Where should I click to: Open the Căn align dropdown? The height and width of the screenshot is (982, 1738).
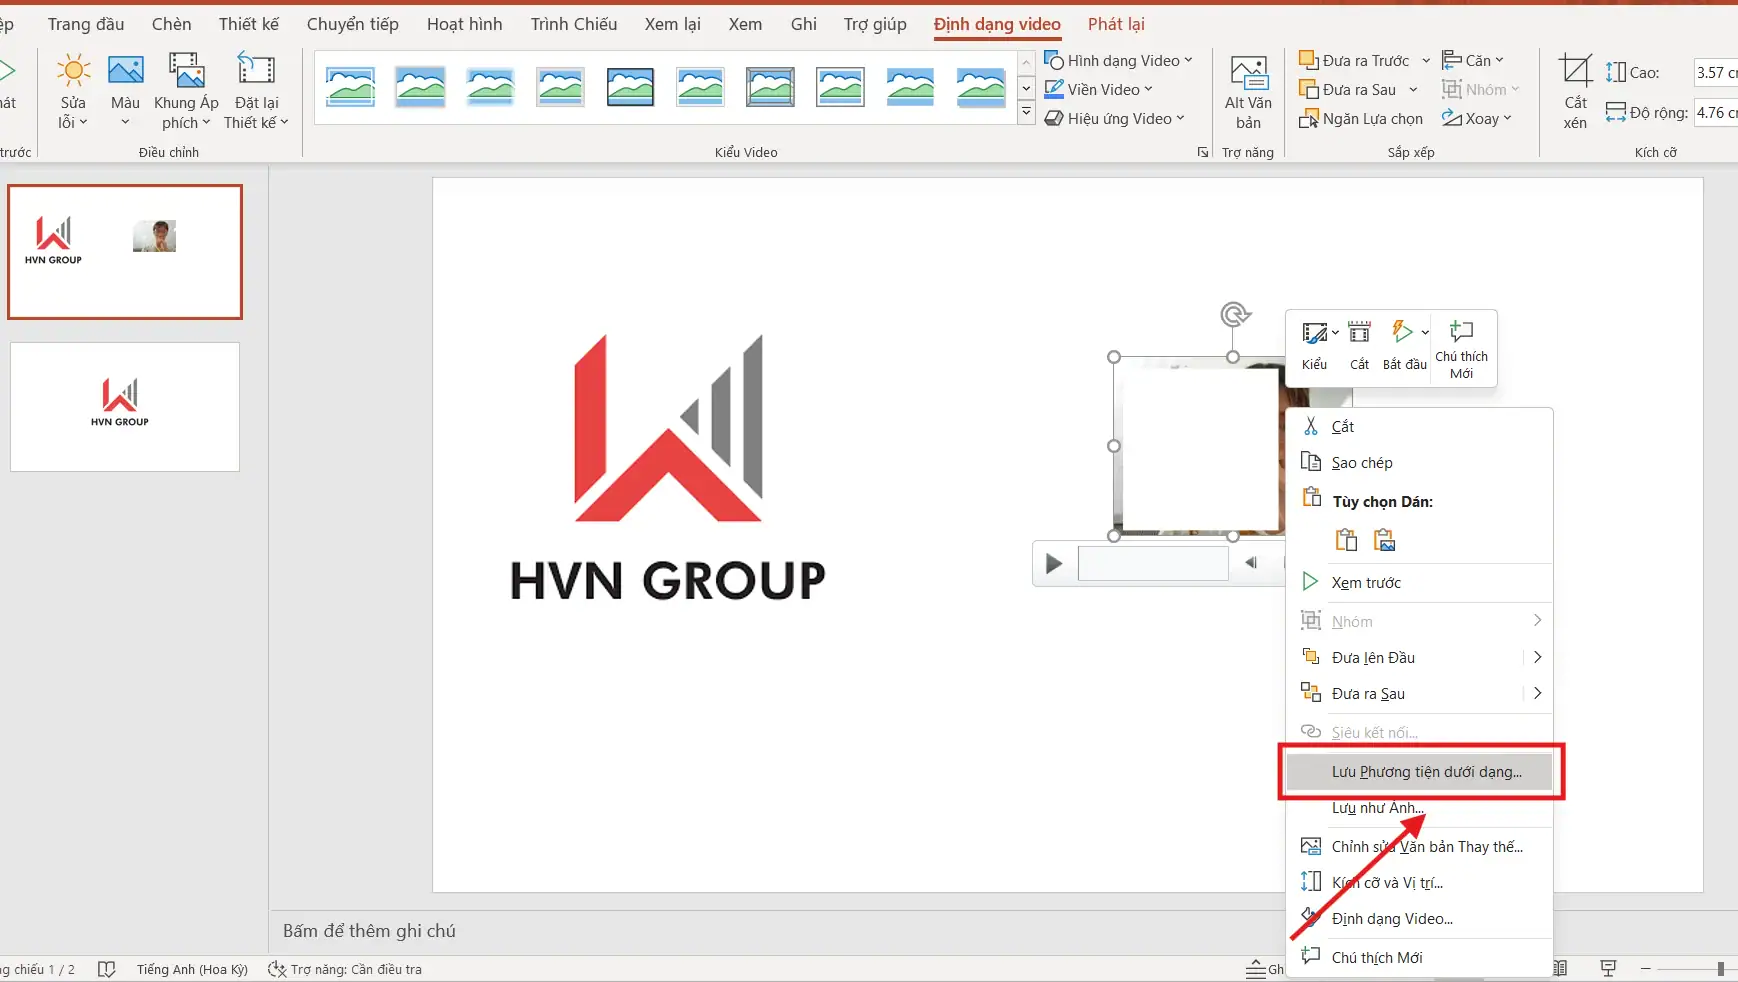(1473, 61)
